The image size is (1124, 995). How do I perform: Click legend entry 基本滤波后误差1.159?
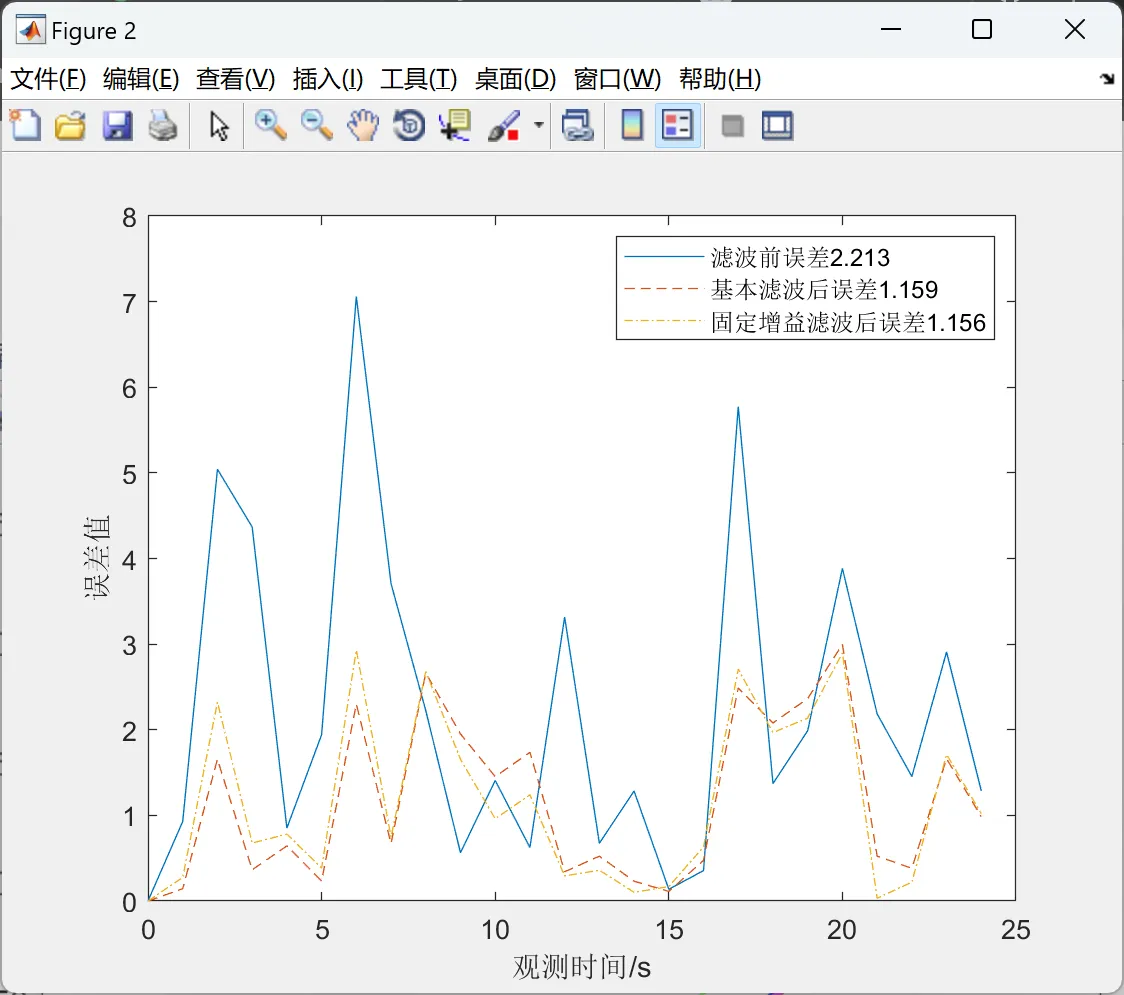(x=824, y=289)
